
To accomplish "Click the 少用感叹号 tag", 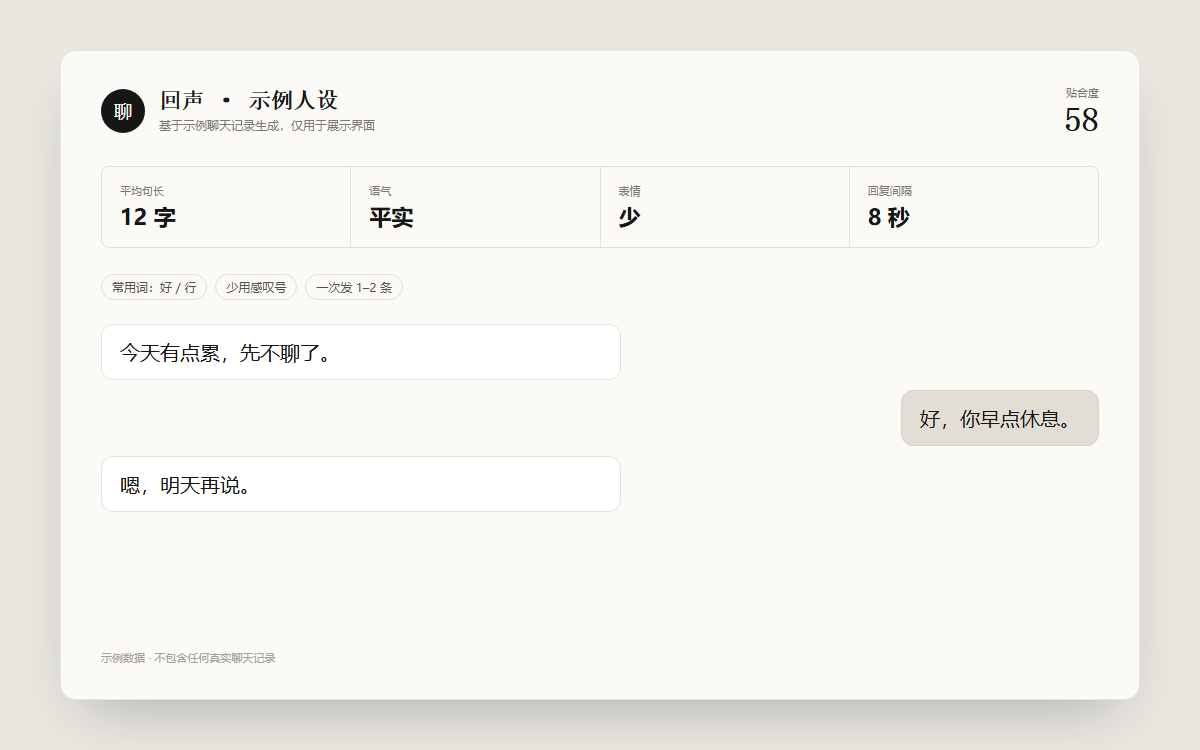I will tap(256, 287).
